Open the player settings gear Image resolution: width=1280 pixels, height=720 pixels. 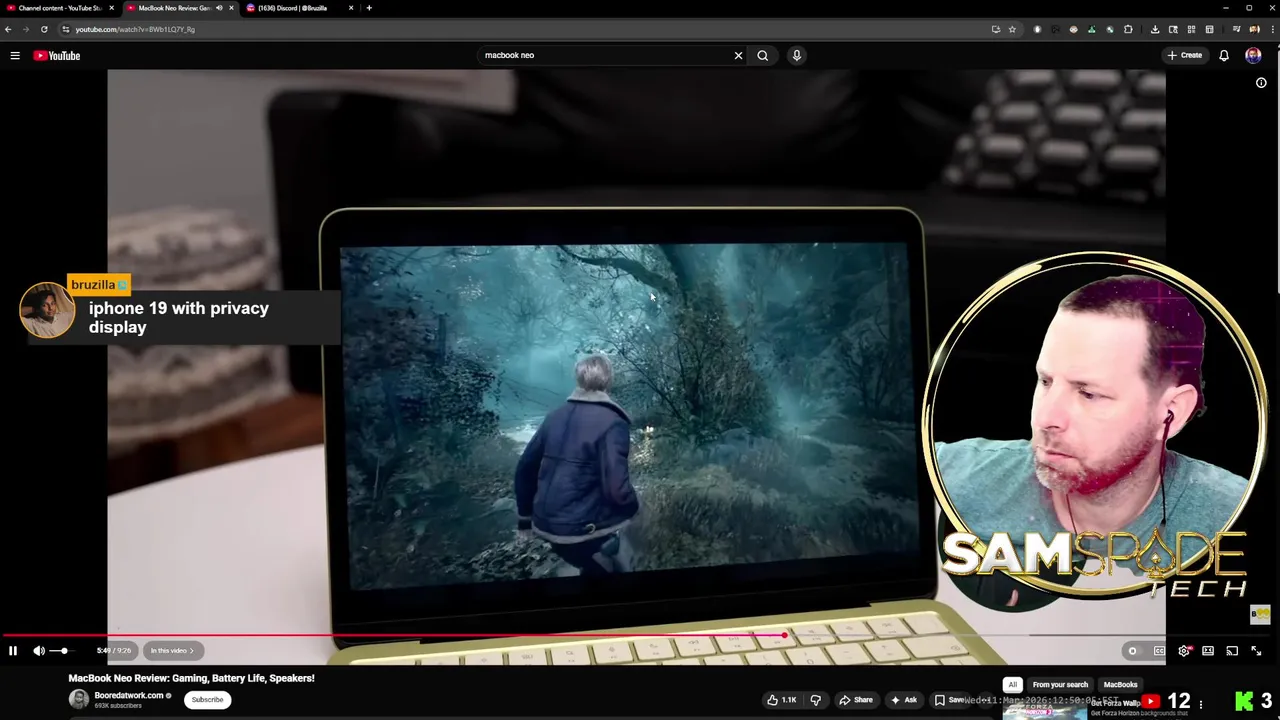pos(1184,651)
